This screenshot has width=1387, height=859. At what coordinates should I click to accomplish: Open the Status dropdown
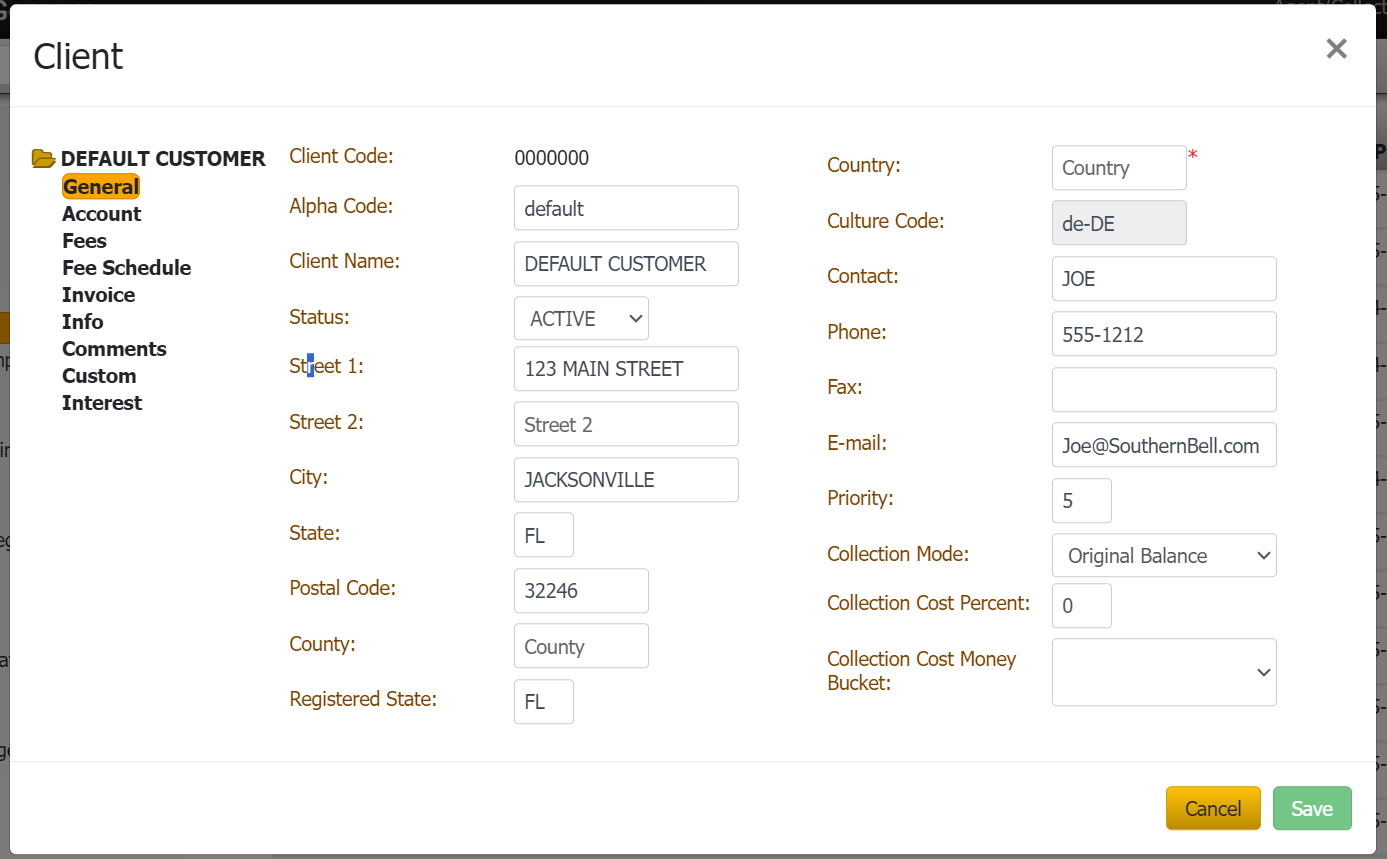(581, 319)
